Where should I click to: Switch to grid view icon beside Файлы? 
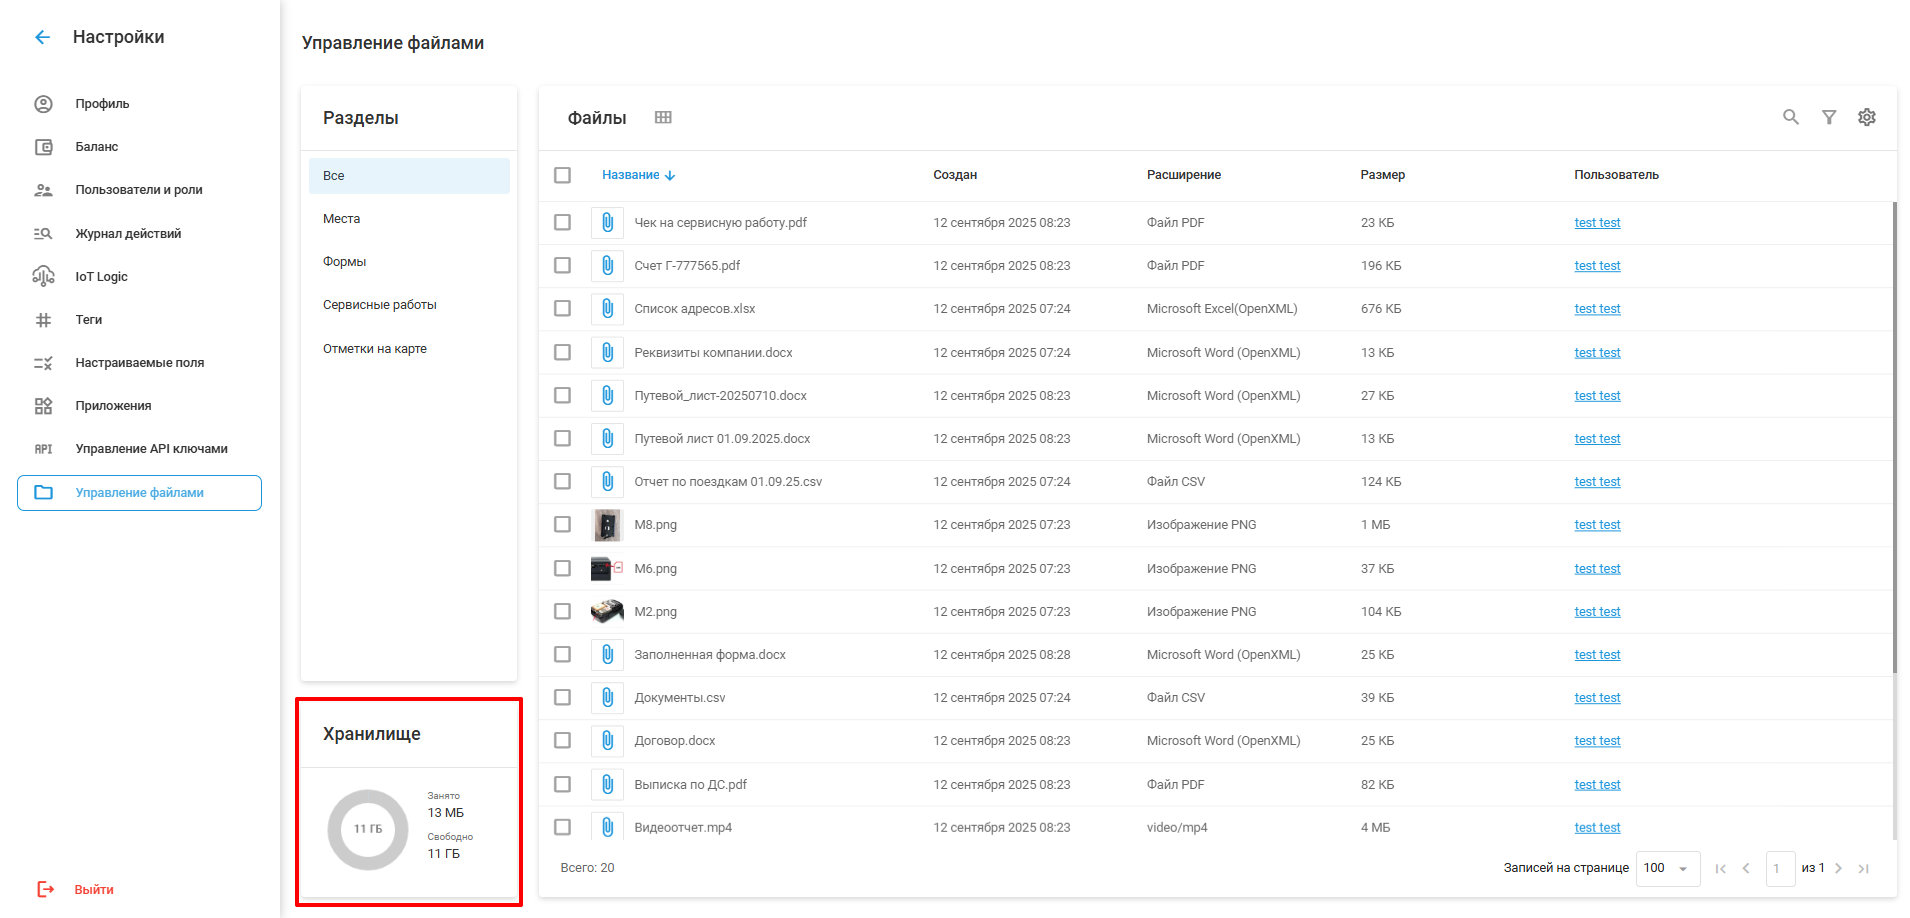tap(663, 117)
